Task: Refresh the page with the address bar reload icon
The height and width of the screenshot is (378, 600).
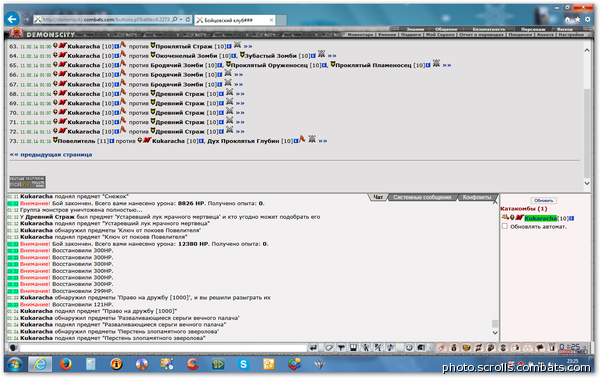Action: pos(188,19)
